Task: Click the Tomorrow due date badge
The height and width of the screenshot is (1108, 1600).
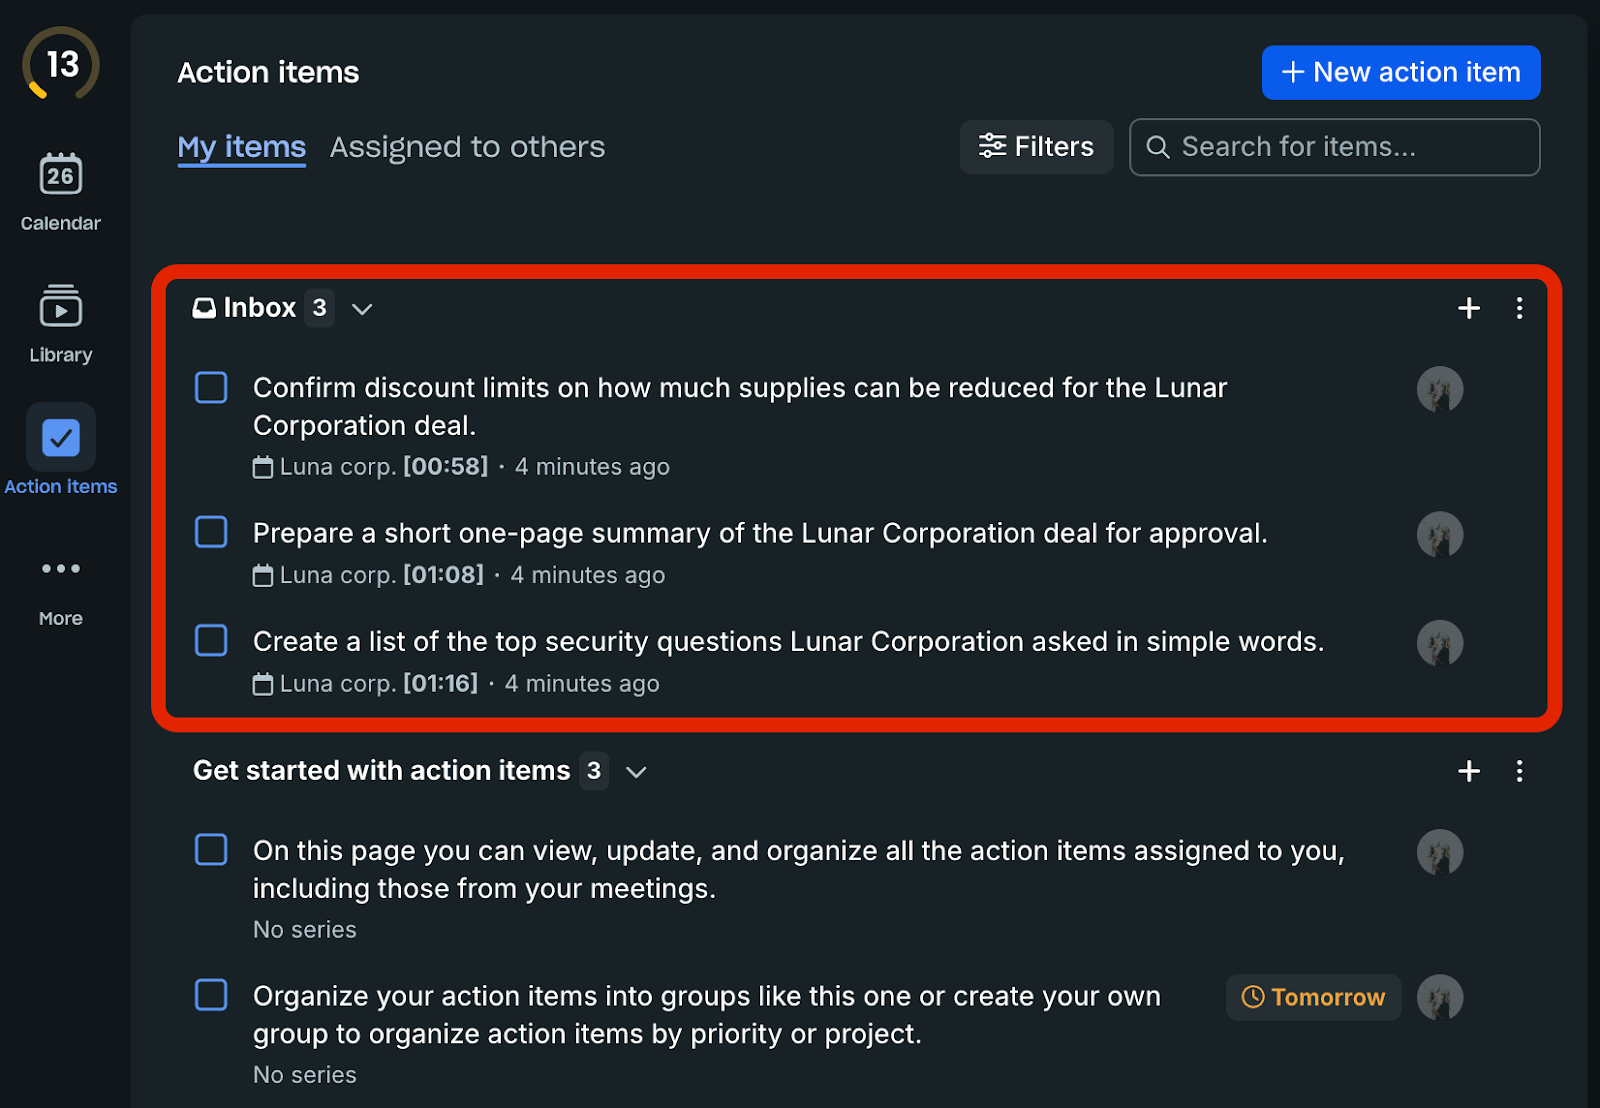Action: [1313, 997]
